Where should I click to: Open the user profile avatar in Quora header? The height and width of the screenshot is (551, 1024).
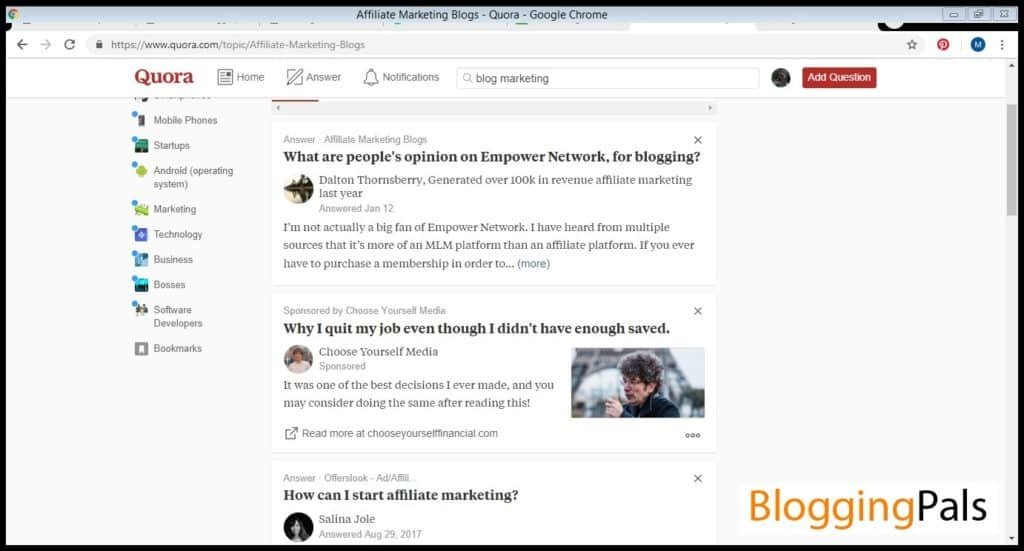tap(780, 78)
